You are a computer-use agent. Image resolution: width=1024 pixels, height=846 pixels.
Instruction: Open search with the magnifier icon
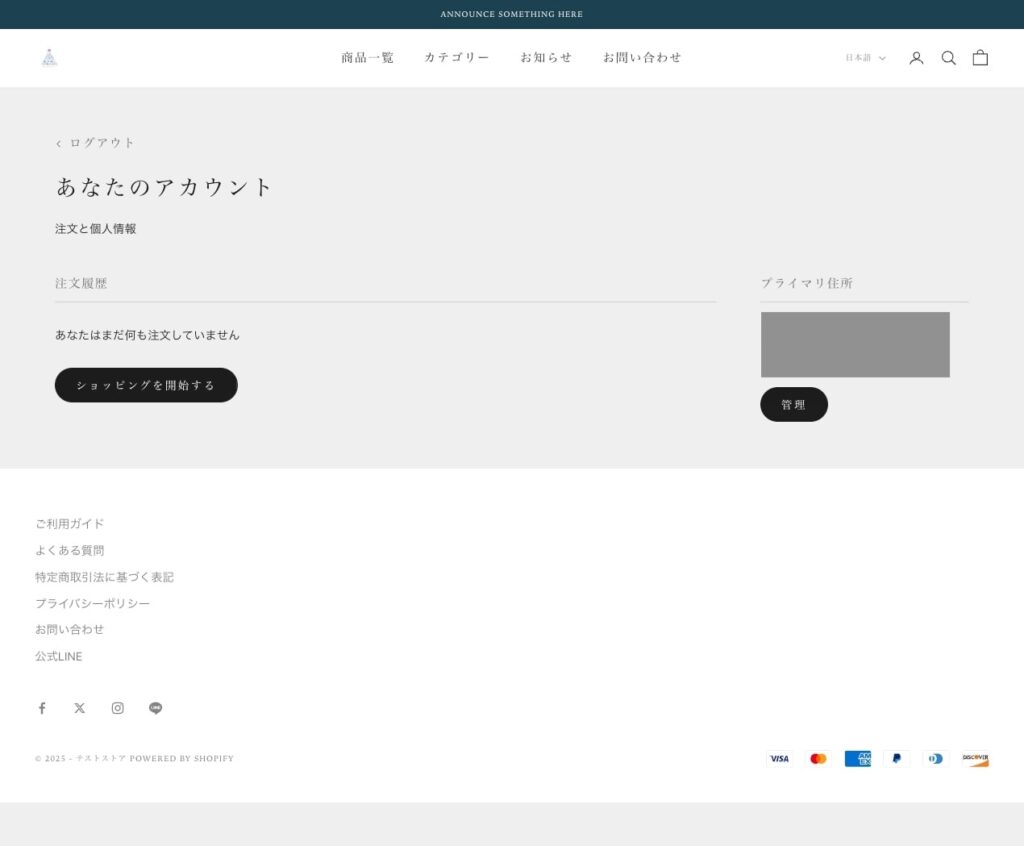[948, 58]
